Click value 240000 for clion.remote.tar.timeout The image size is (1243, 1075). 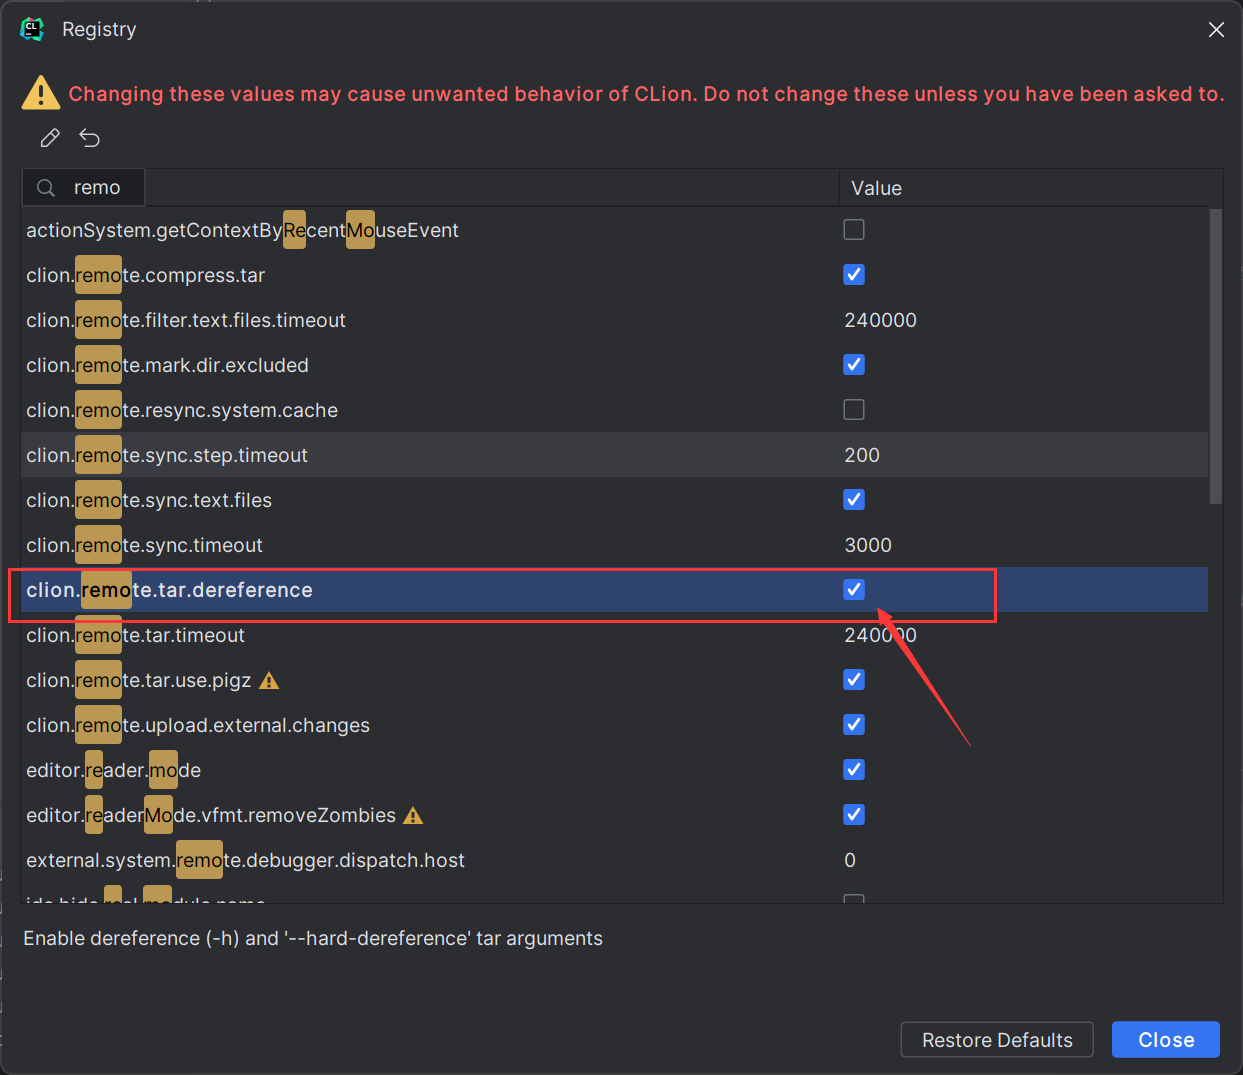[880, 635]
